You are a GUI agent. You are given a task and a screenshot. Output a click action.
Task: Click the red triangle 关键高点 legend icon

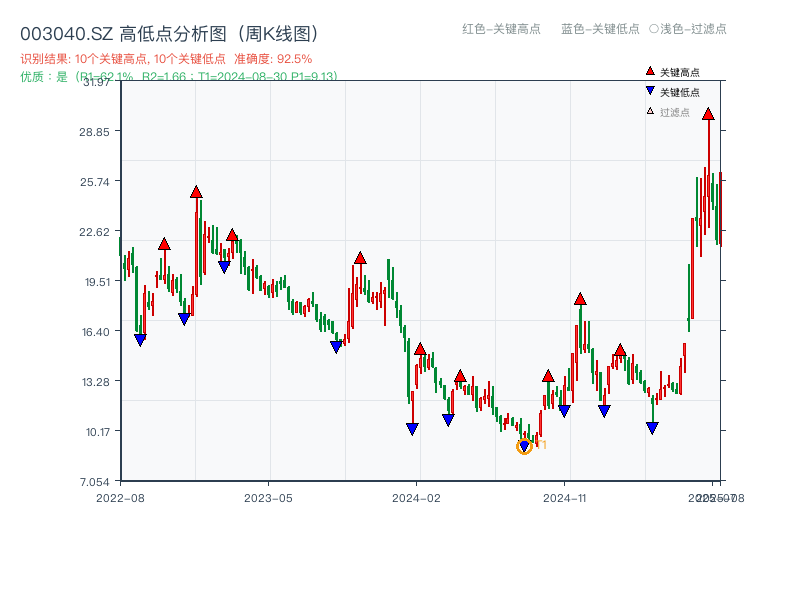tap(650, 71)
